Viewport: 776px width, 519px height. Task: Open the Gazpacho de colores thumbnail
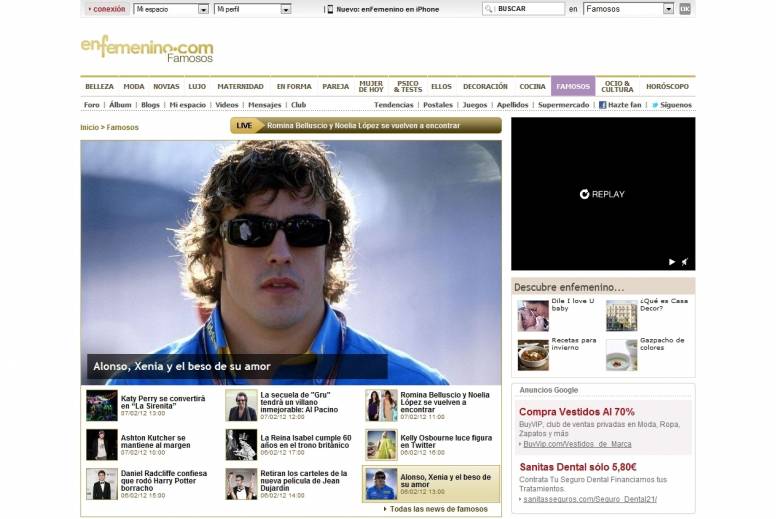click(621, 354)
